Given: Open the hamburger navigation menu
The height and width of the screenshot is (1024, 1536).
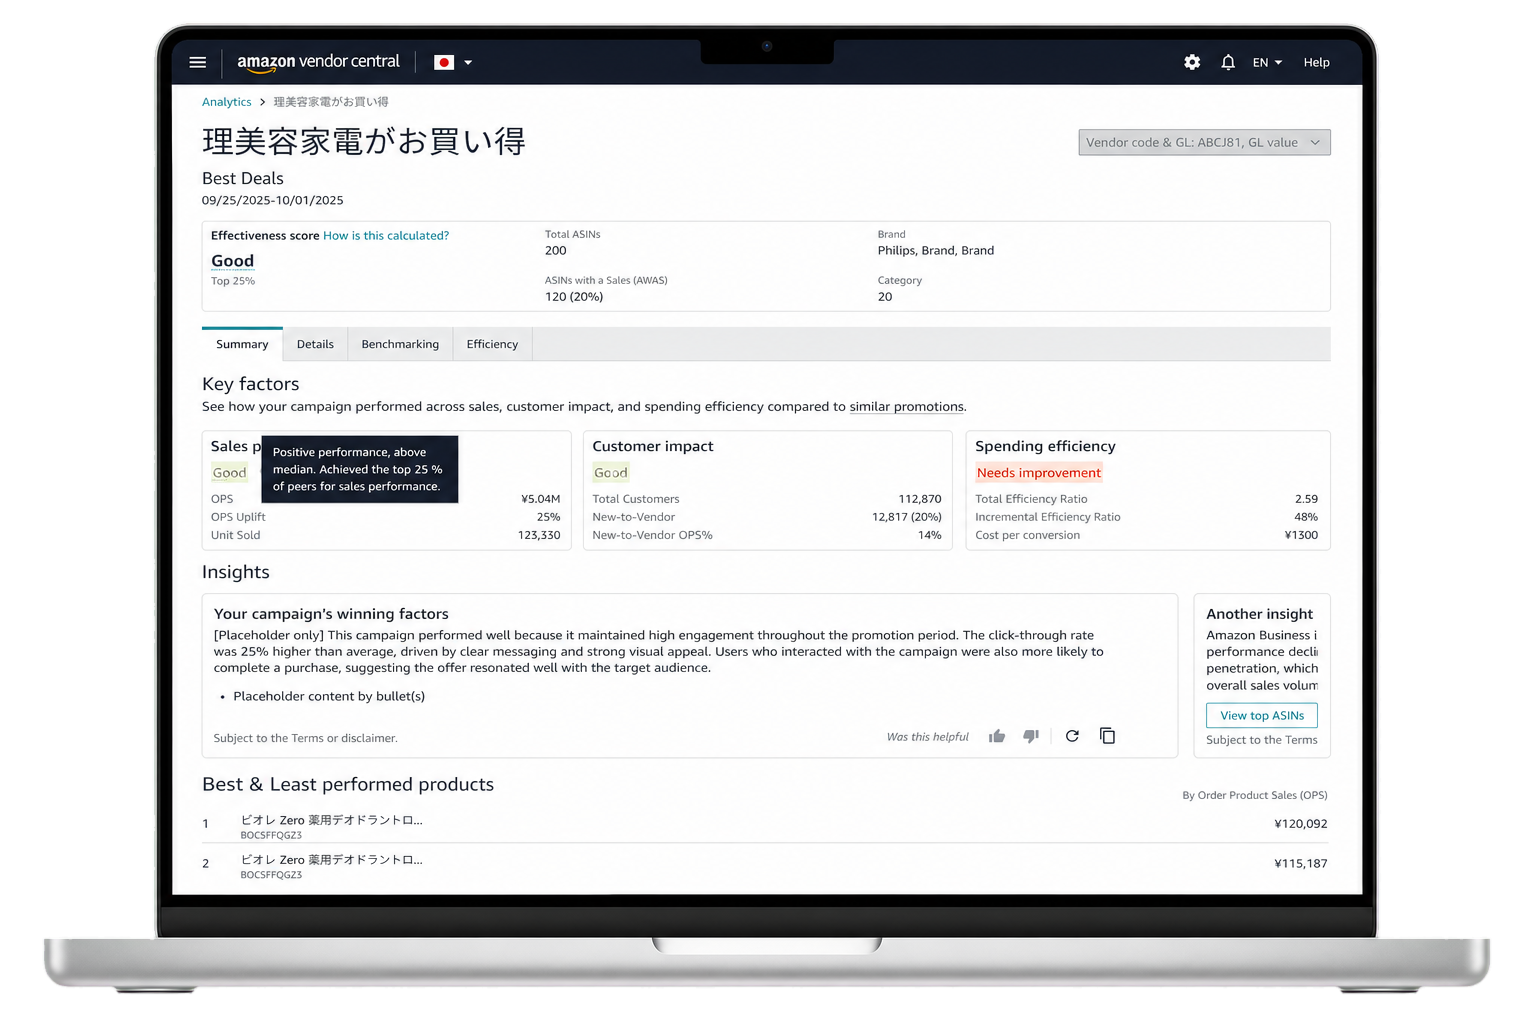Looking at the screenshot, I should (x=198, y=62).
